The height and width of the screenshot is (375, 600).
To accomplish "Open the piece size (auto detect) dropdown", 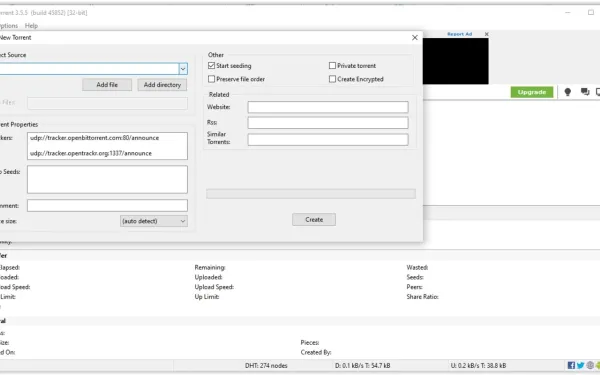I will pos(154,221).
